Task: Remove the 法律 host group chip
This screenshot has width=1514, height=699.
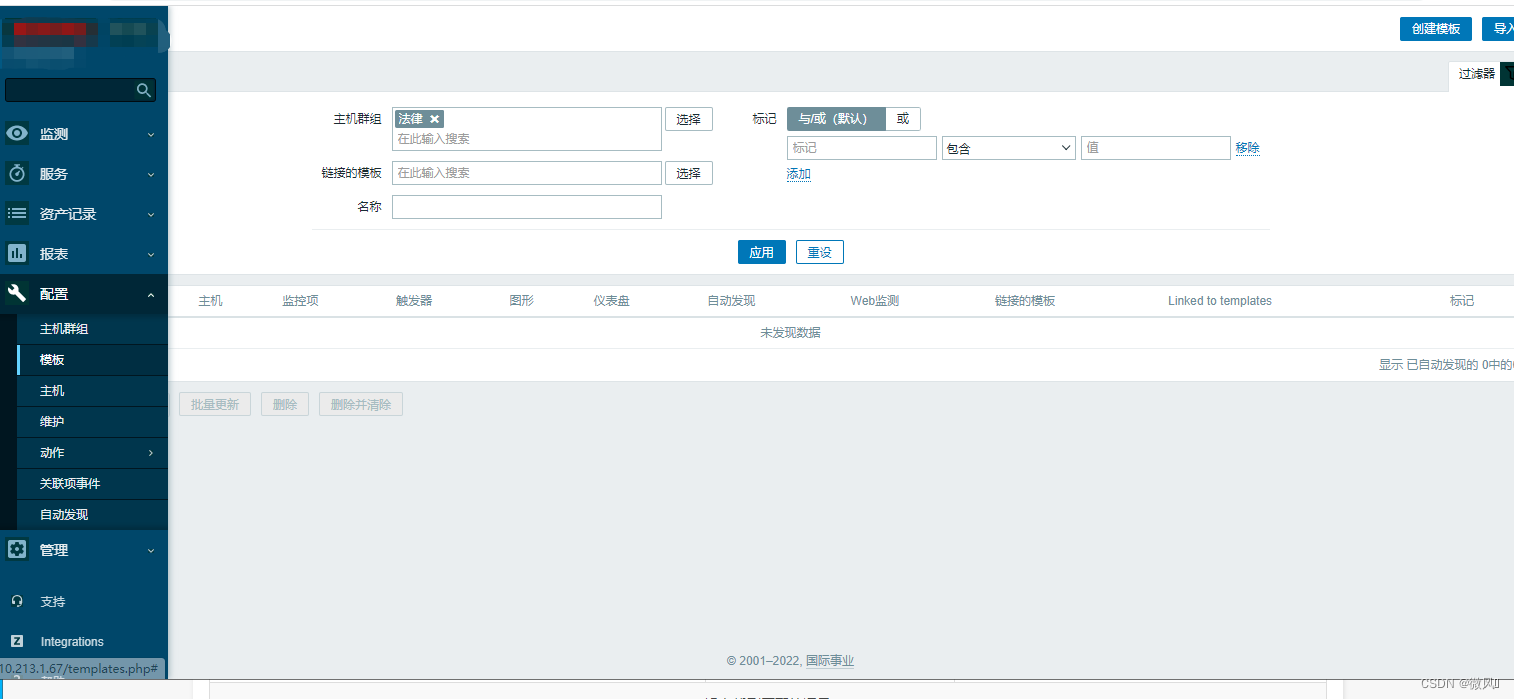Action: coord(434,118)
